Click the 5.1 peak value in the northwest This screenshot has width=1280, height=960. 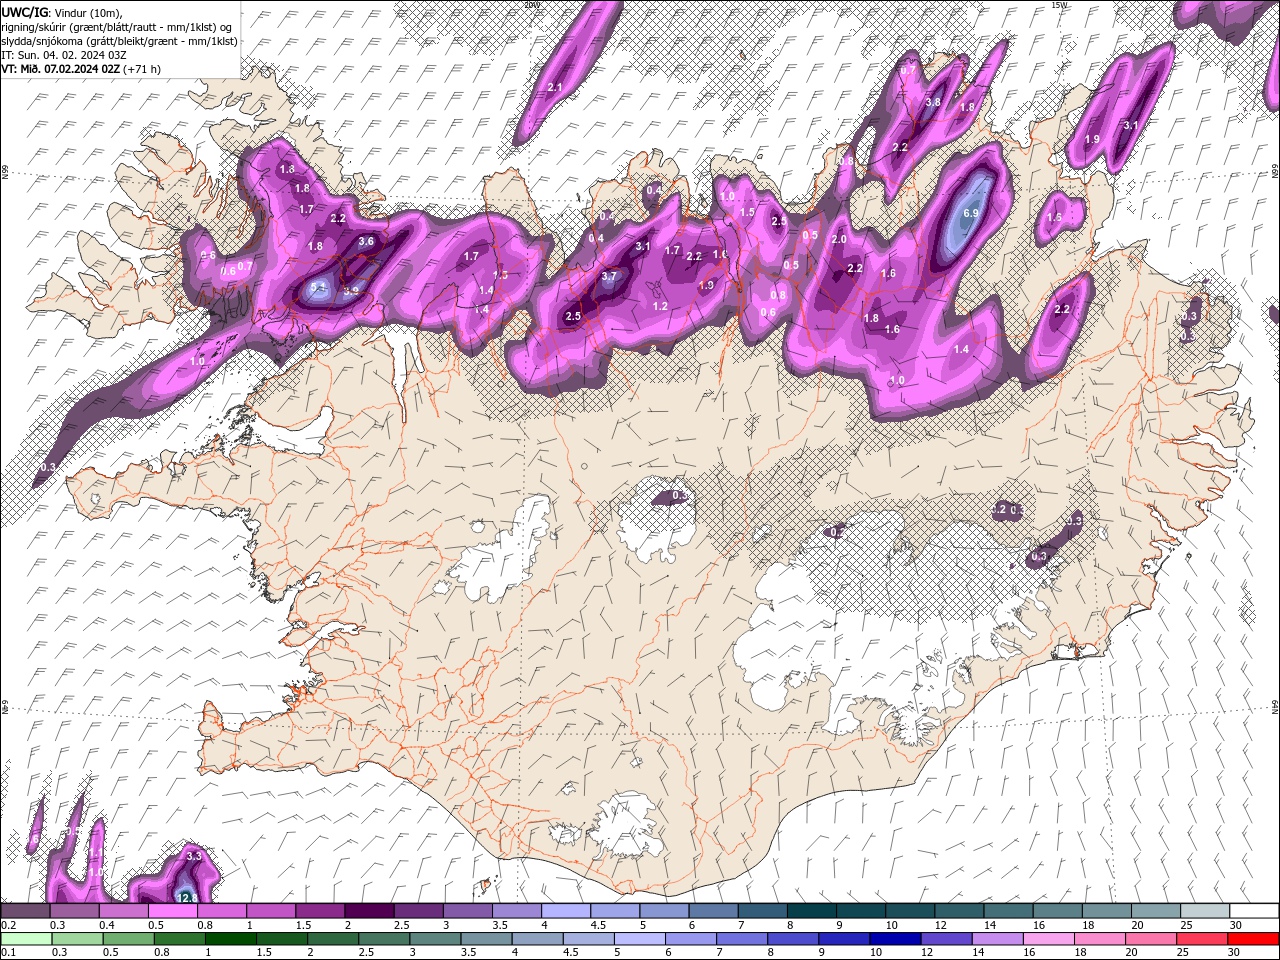click(318, 287)
